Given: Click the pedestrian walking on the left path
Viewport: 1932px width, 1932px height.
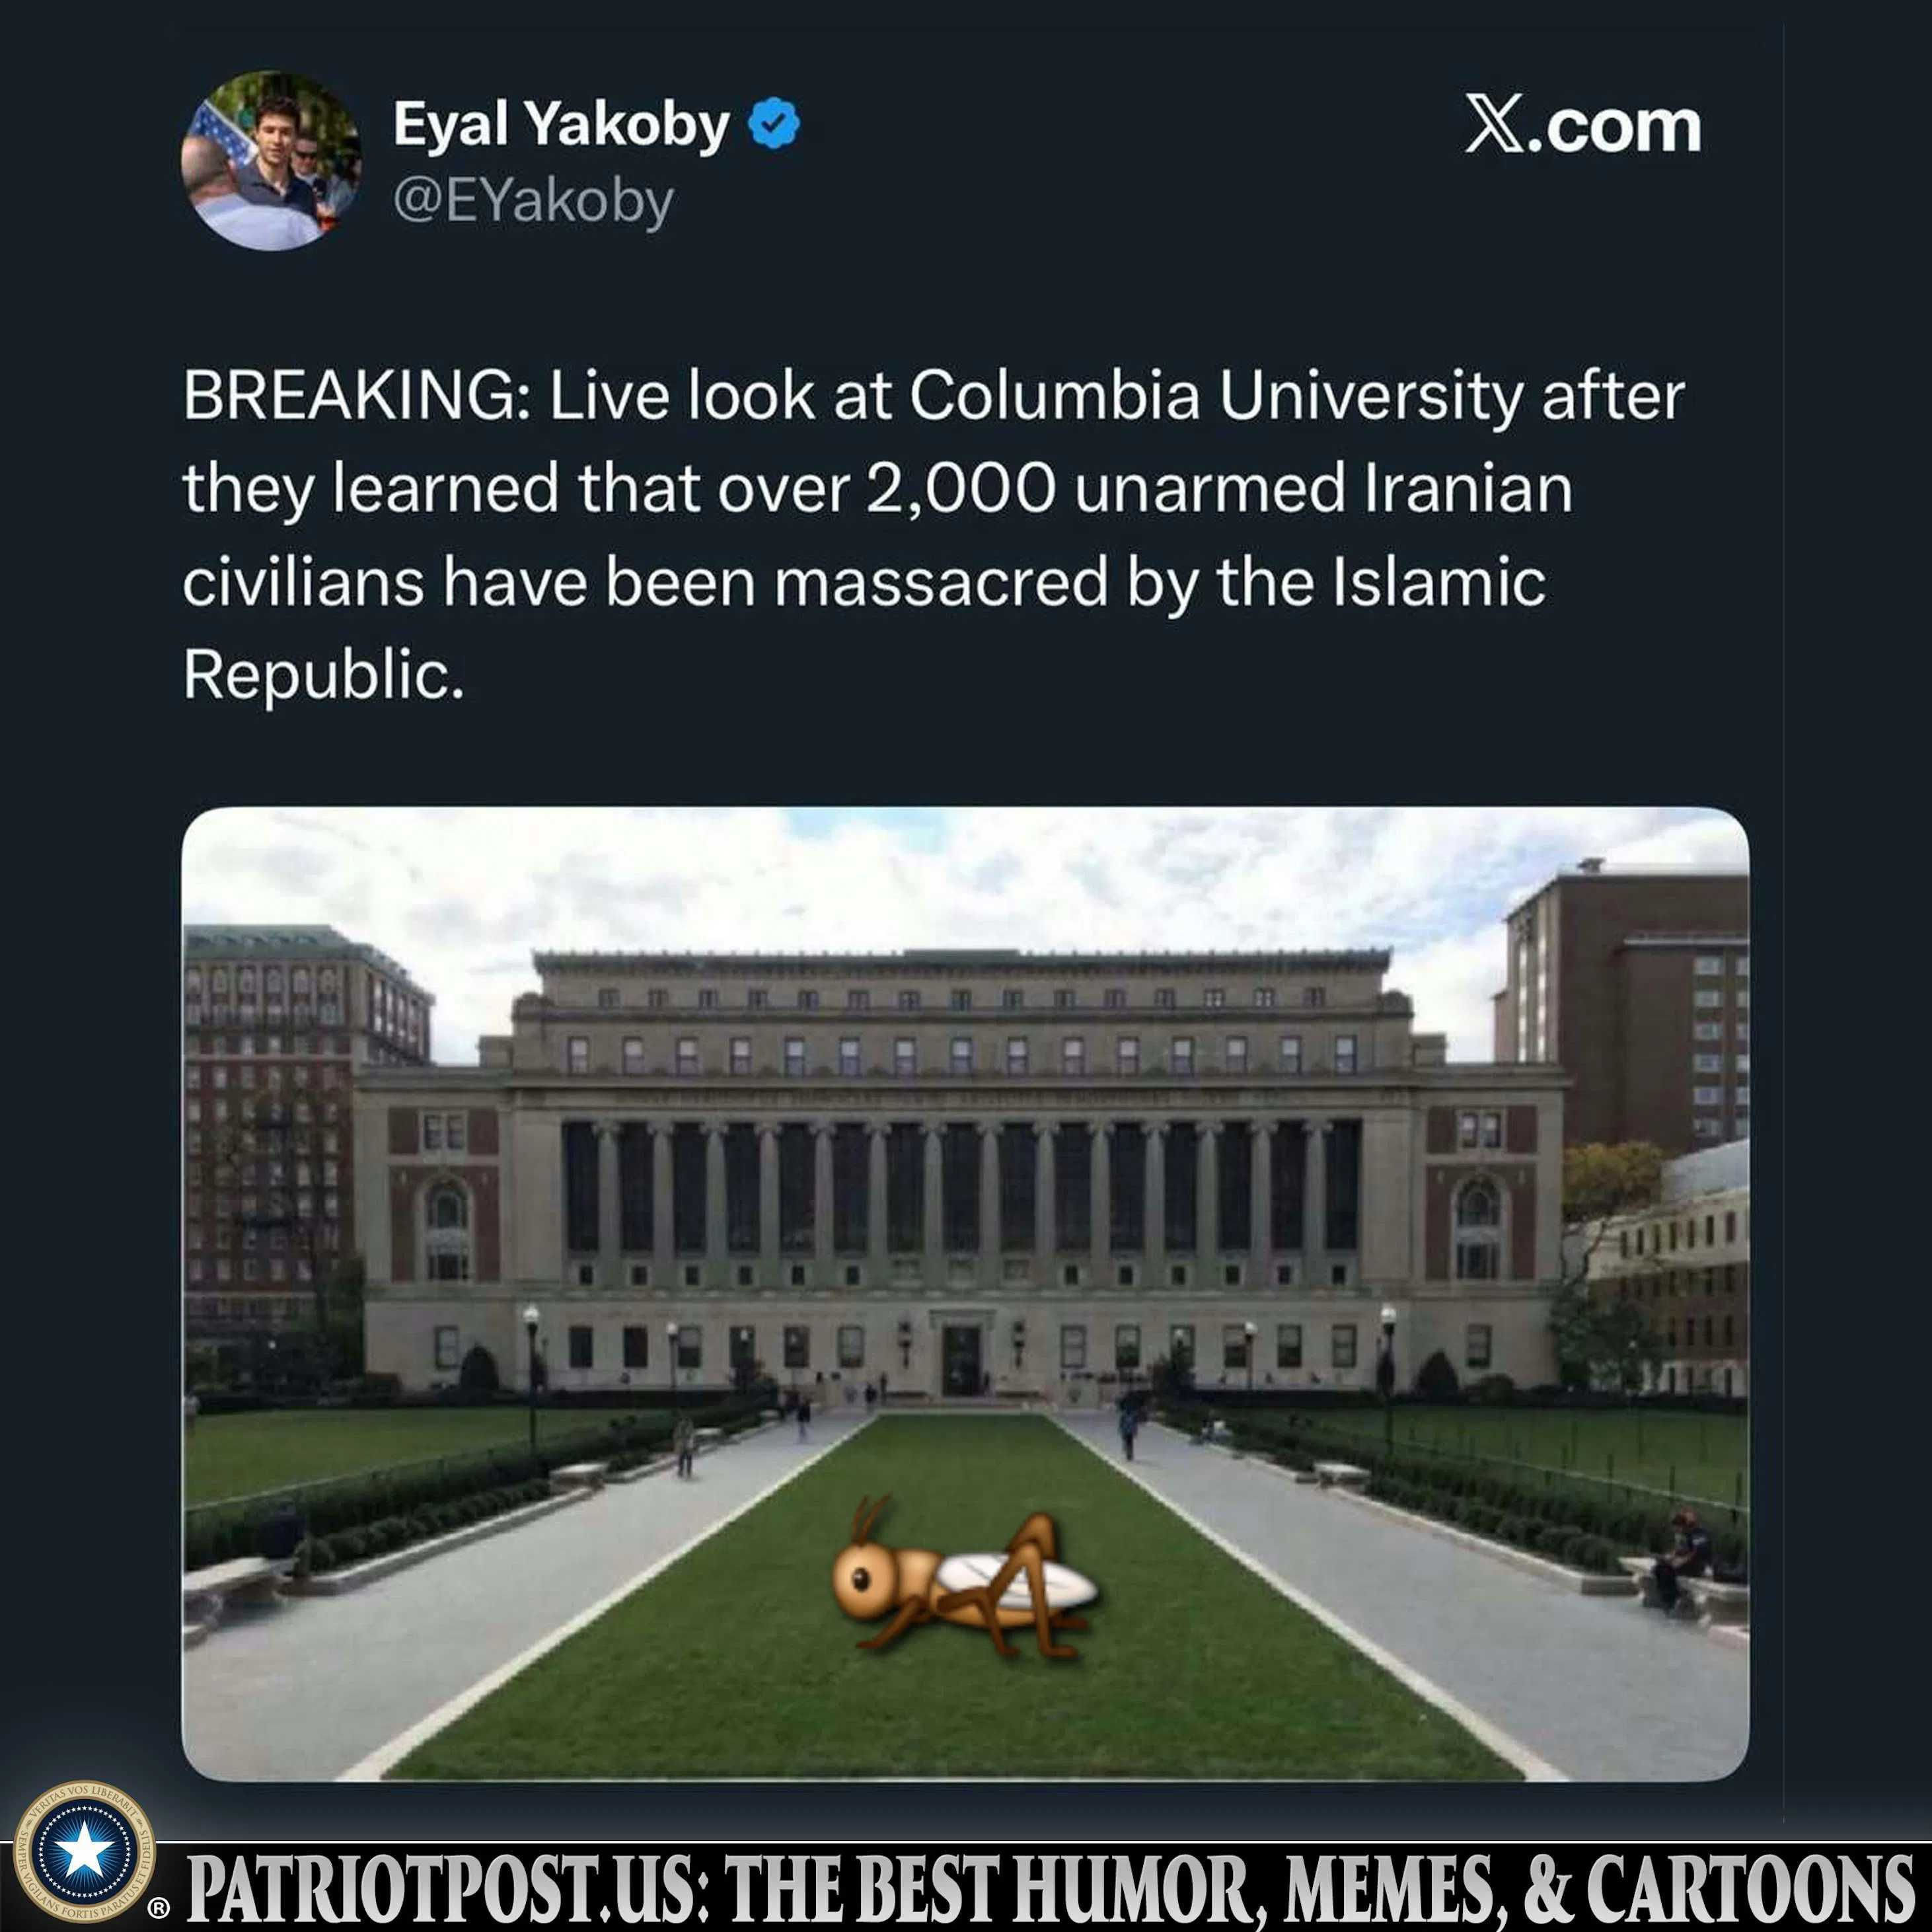Looking at the screenshot, I should point(684,1447).
